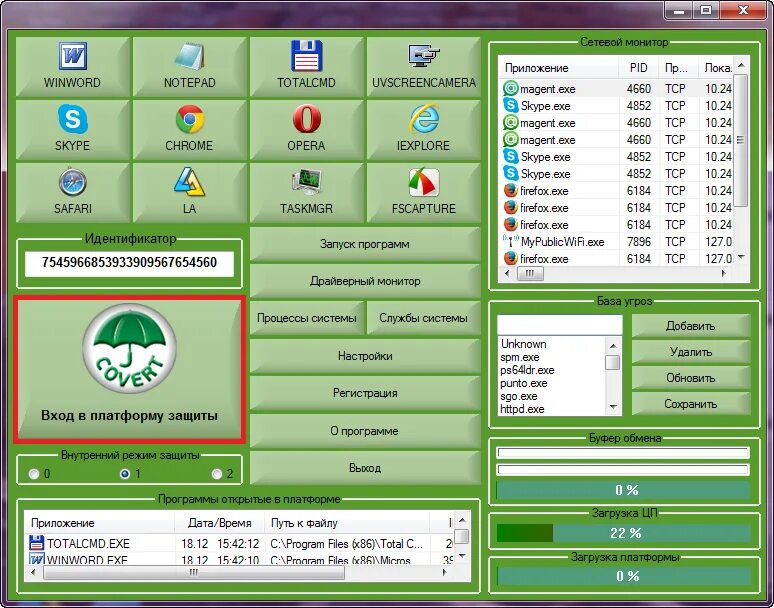The height and width of the screenshot is (608, 774).
Task: Open the SKYPE launcher tile
Action: tap(73, 130)
